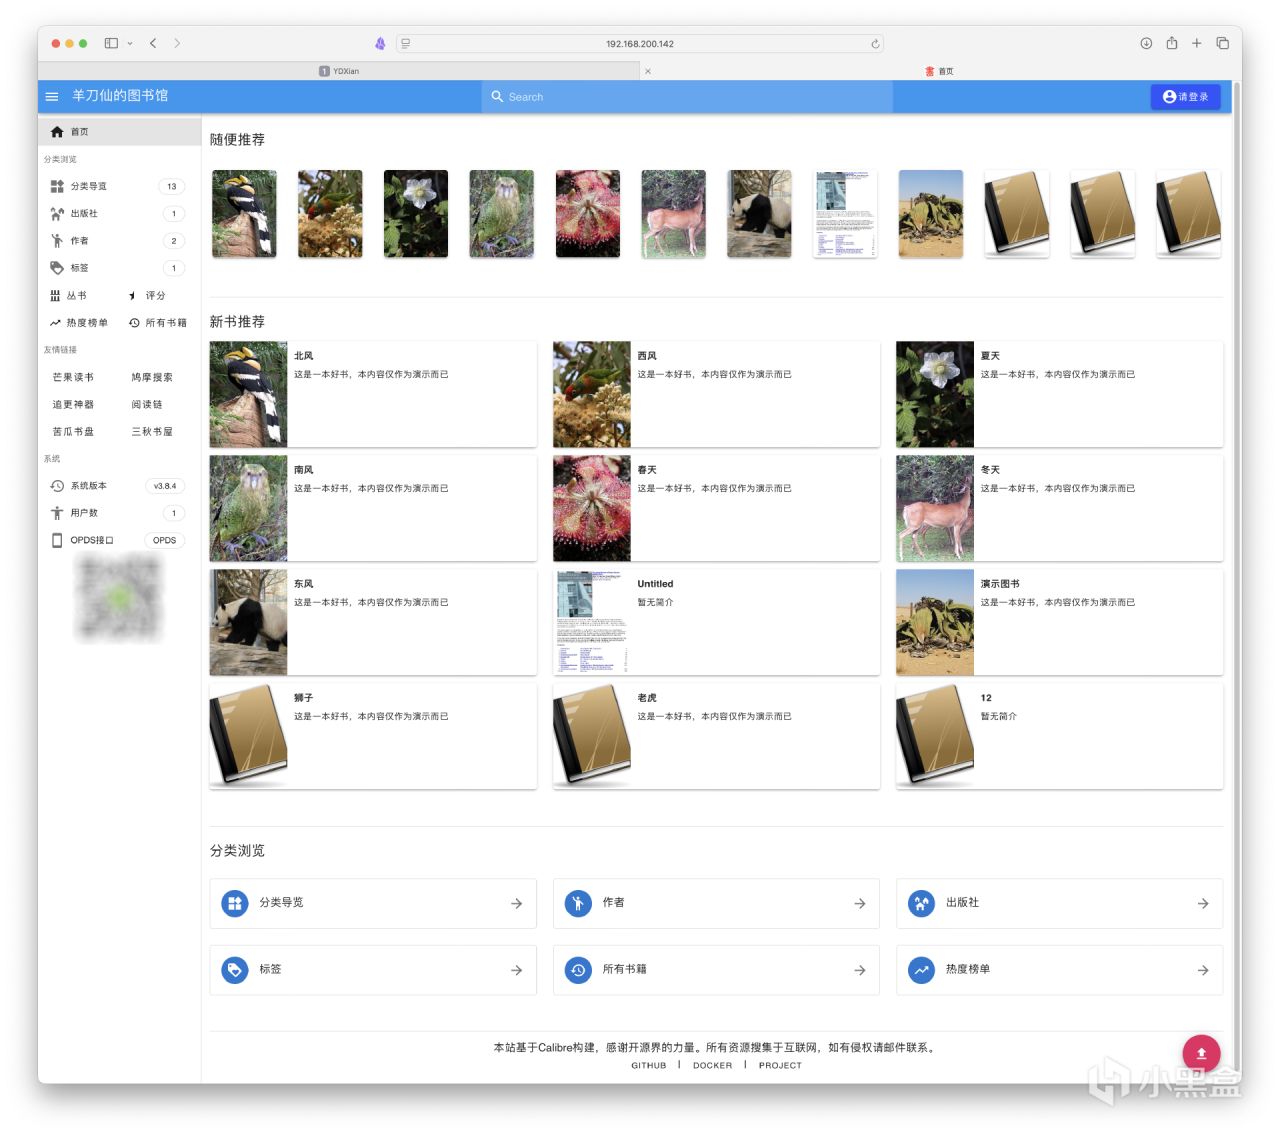Click the arrow on the 所有书籍 browse card
The image size is (1280, 1134).
pyautogui.click(x=859, y=970)
